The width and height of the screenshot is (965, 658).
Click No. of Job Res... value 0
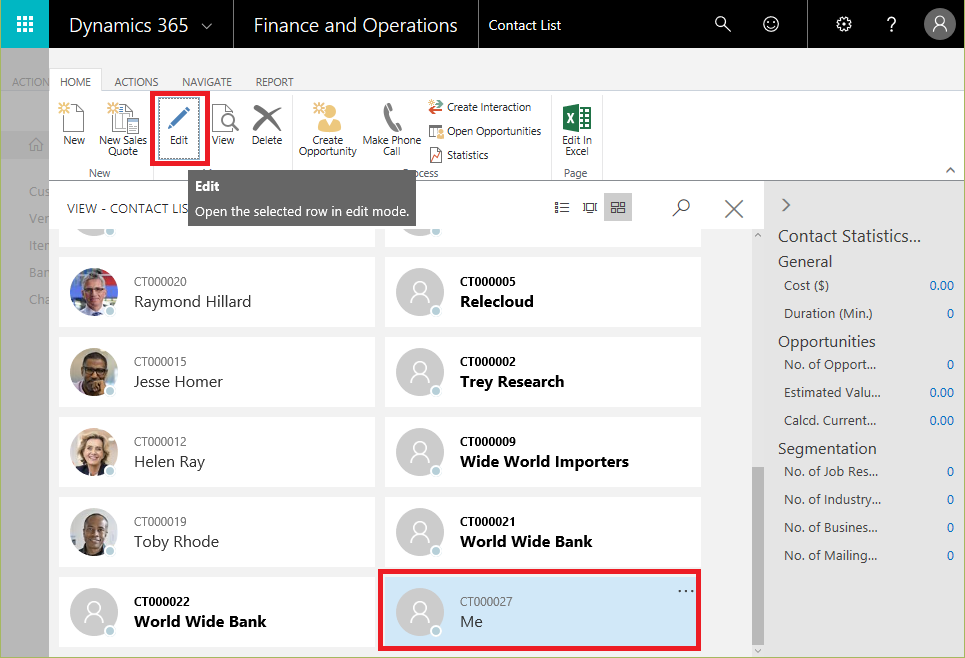(x=950, y=471)
